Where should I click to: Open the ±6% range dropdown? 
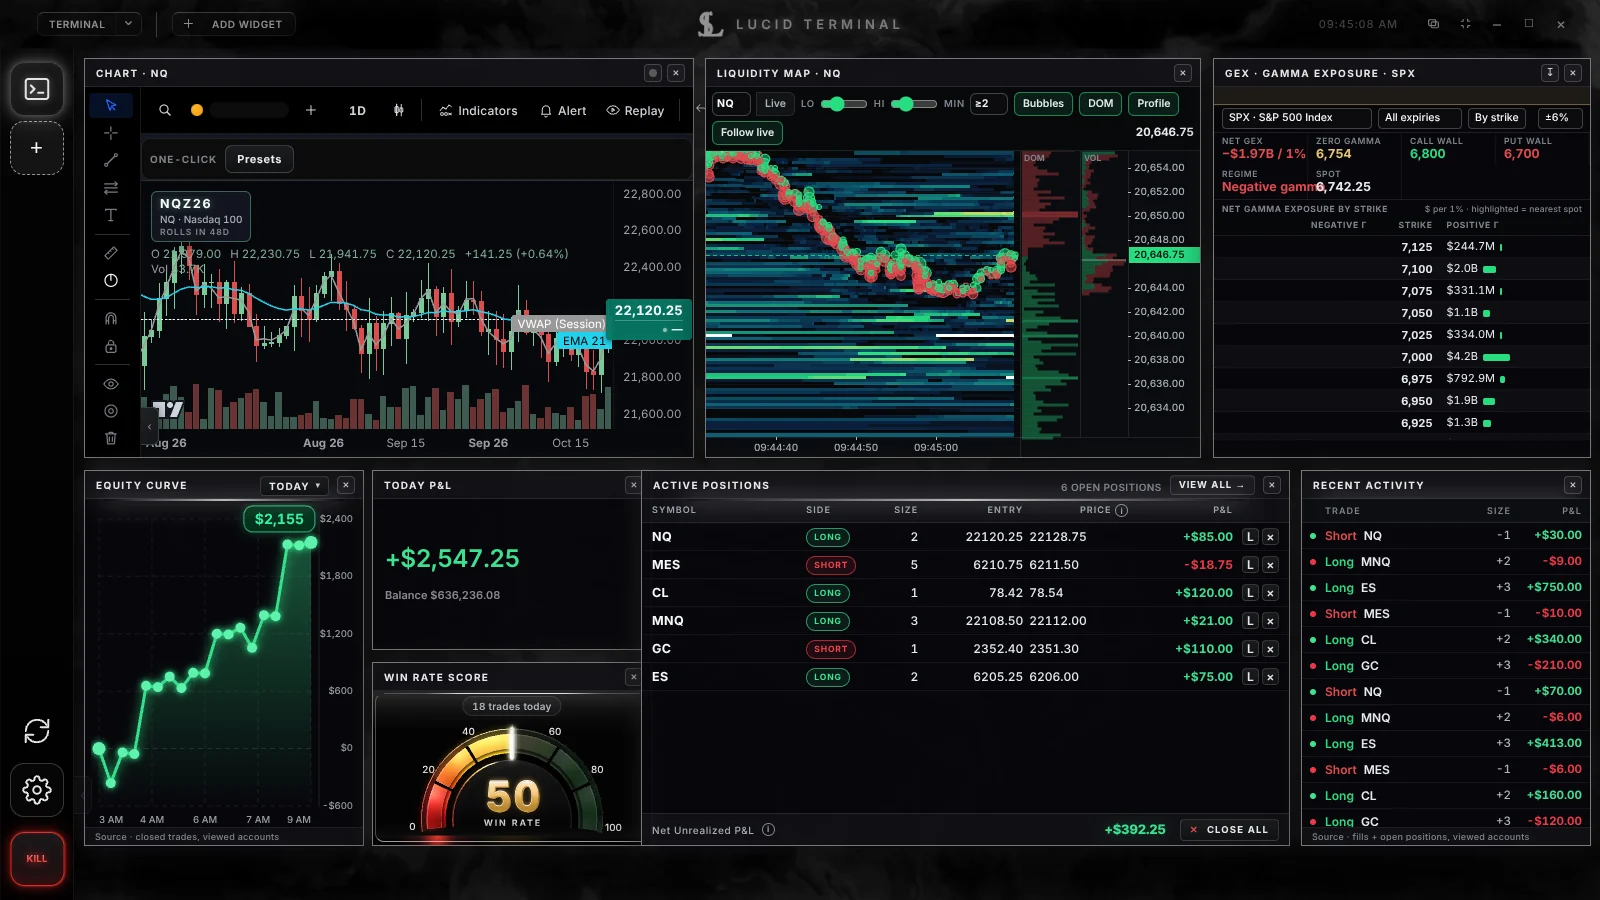(1560, 118)
